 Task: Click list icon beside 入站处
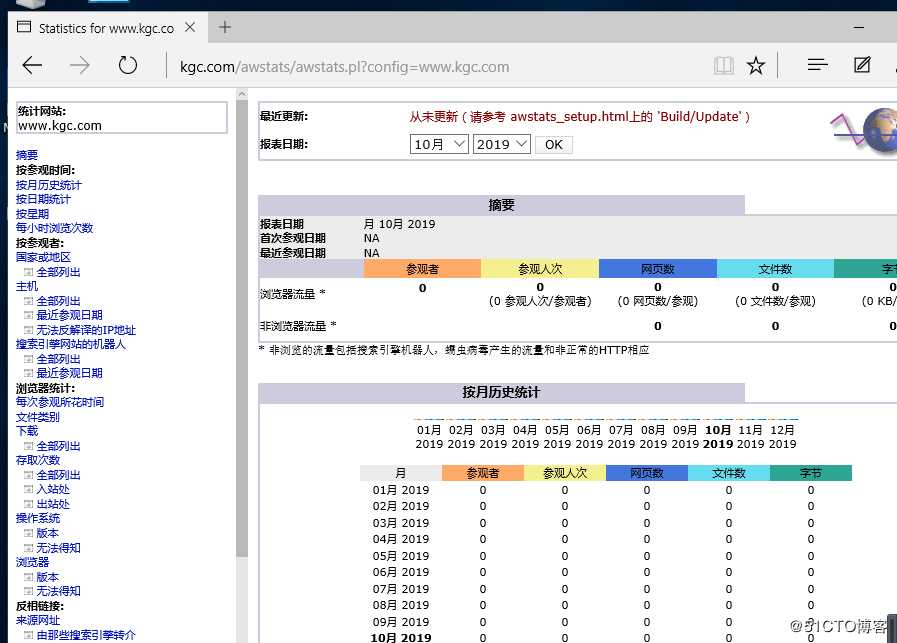[28, 489]
